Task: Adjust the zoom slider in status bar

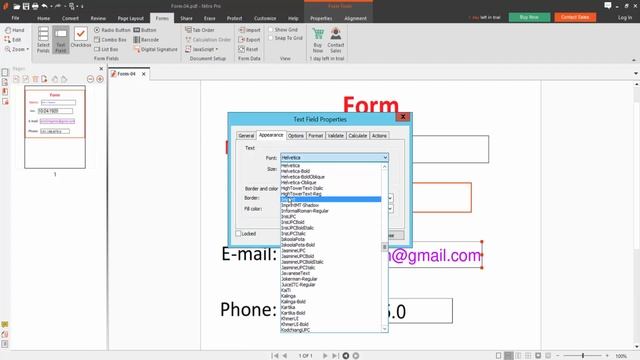Action: tap(583, 356)
